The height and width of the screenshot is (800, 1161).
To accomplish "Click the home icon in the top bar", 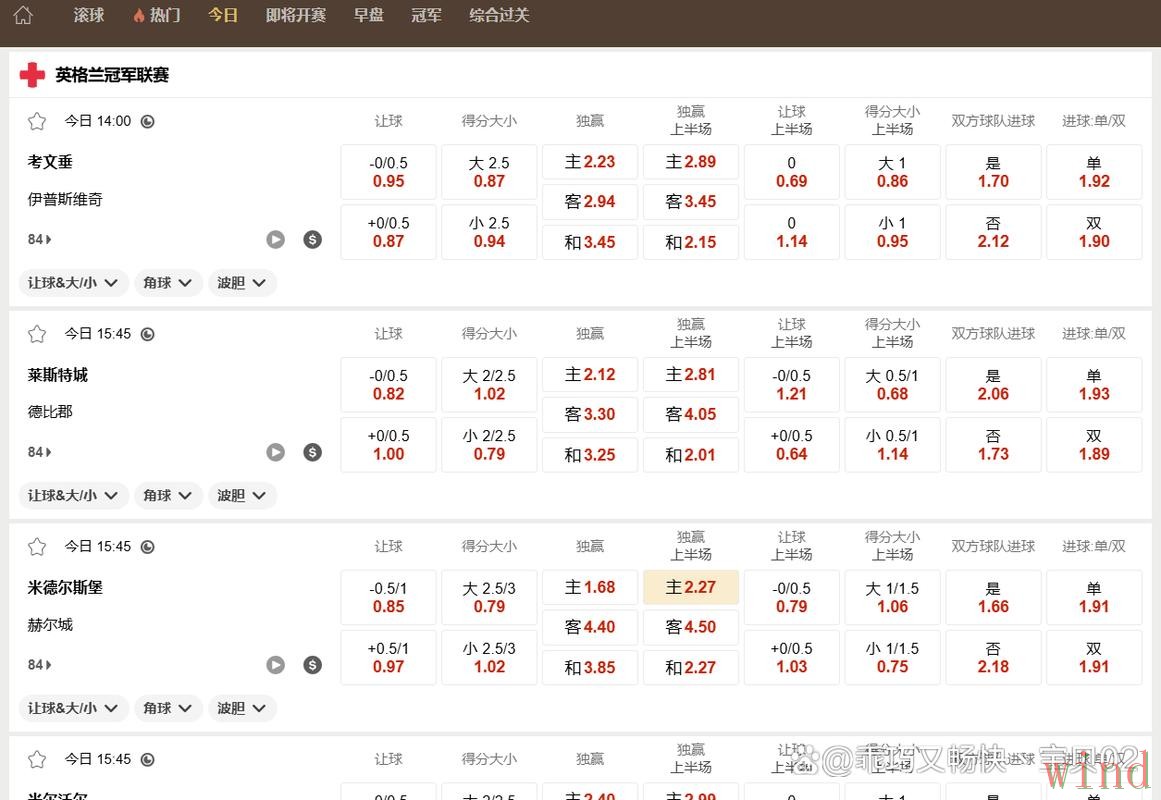I will coord(22,15).
